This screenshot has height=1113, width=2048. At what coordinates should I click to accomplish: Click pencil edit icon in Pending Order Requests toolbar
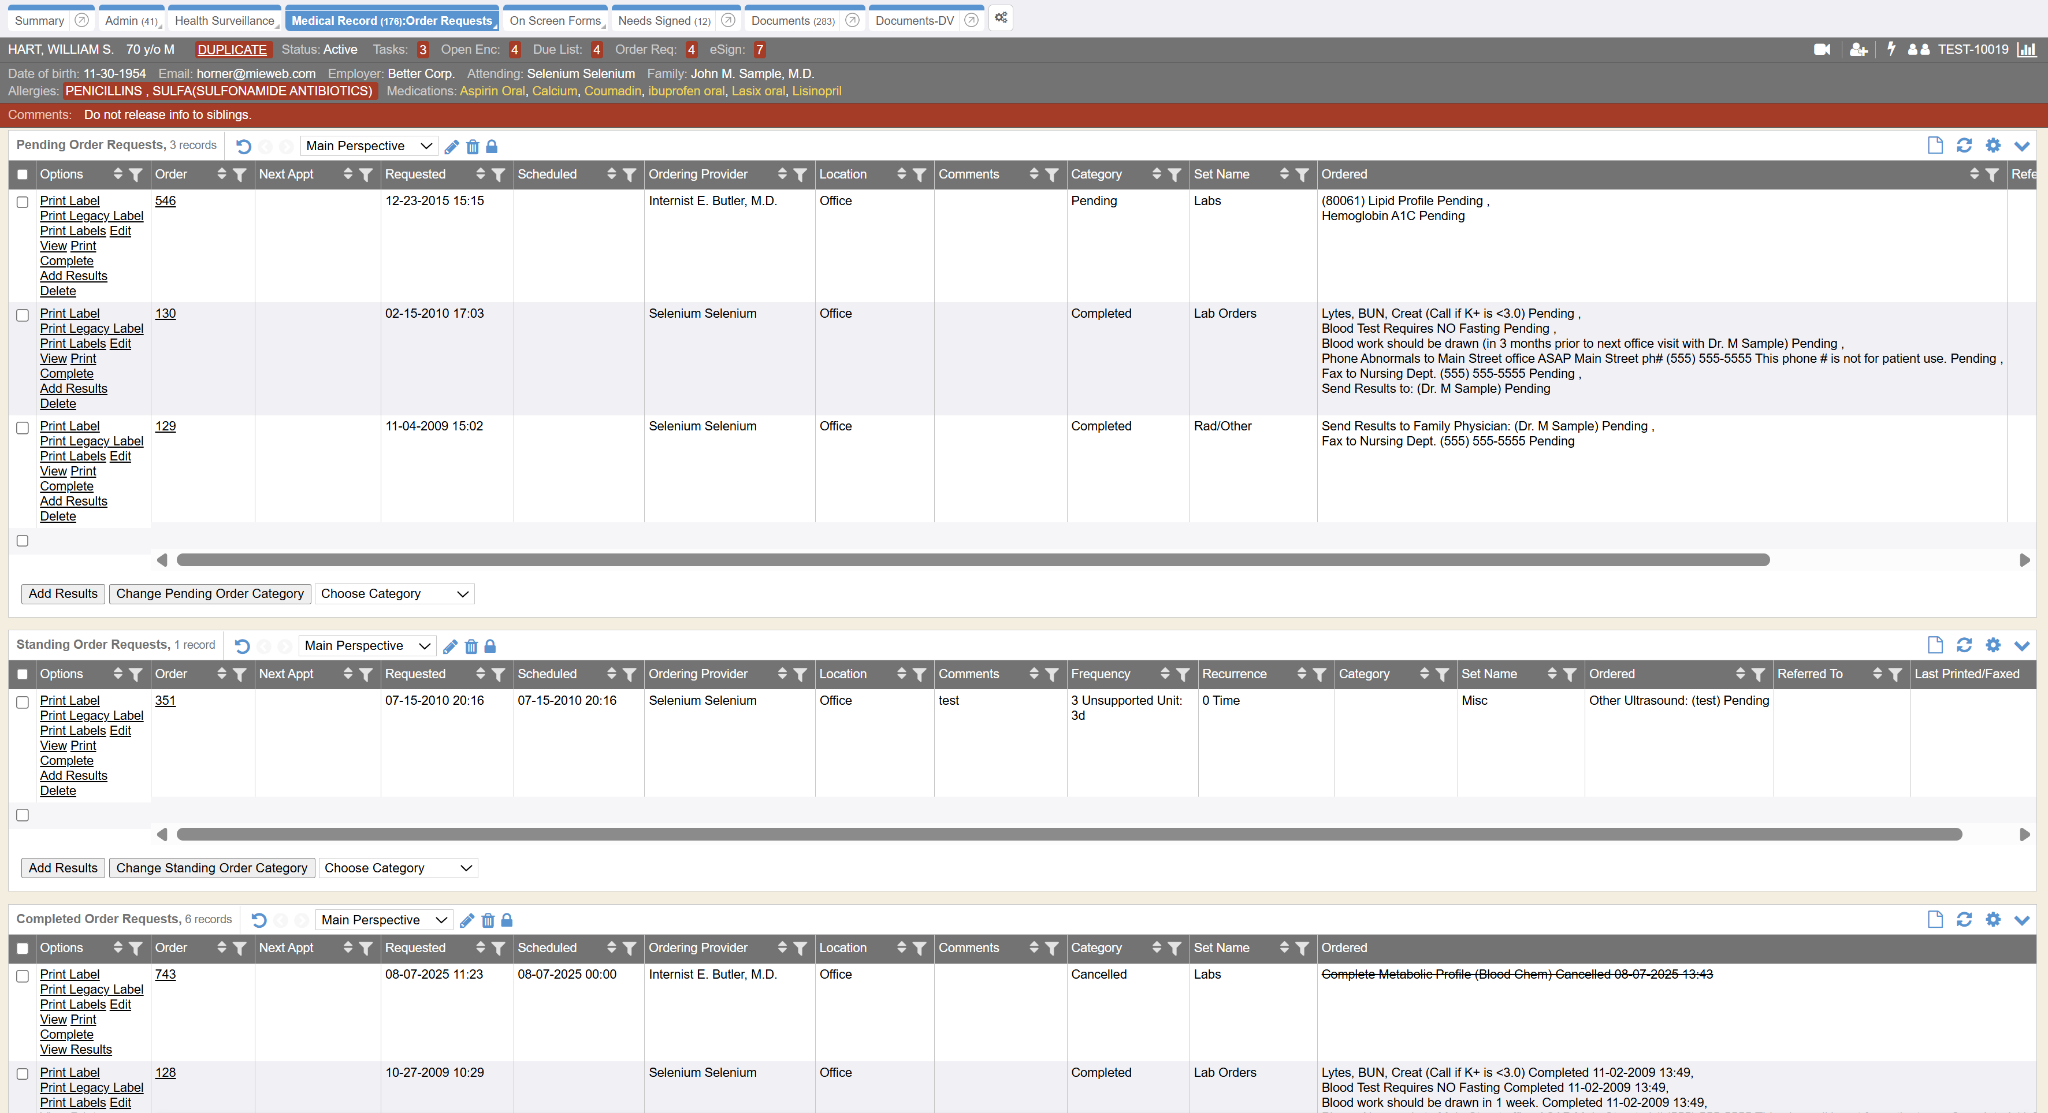pyautogui.click(x=452, y=146)
